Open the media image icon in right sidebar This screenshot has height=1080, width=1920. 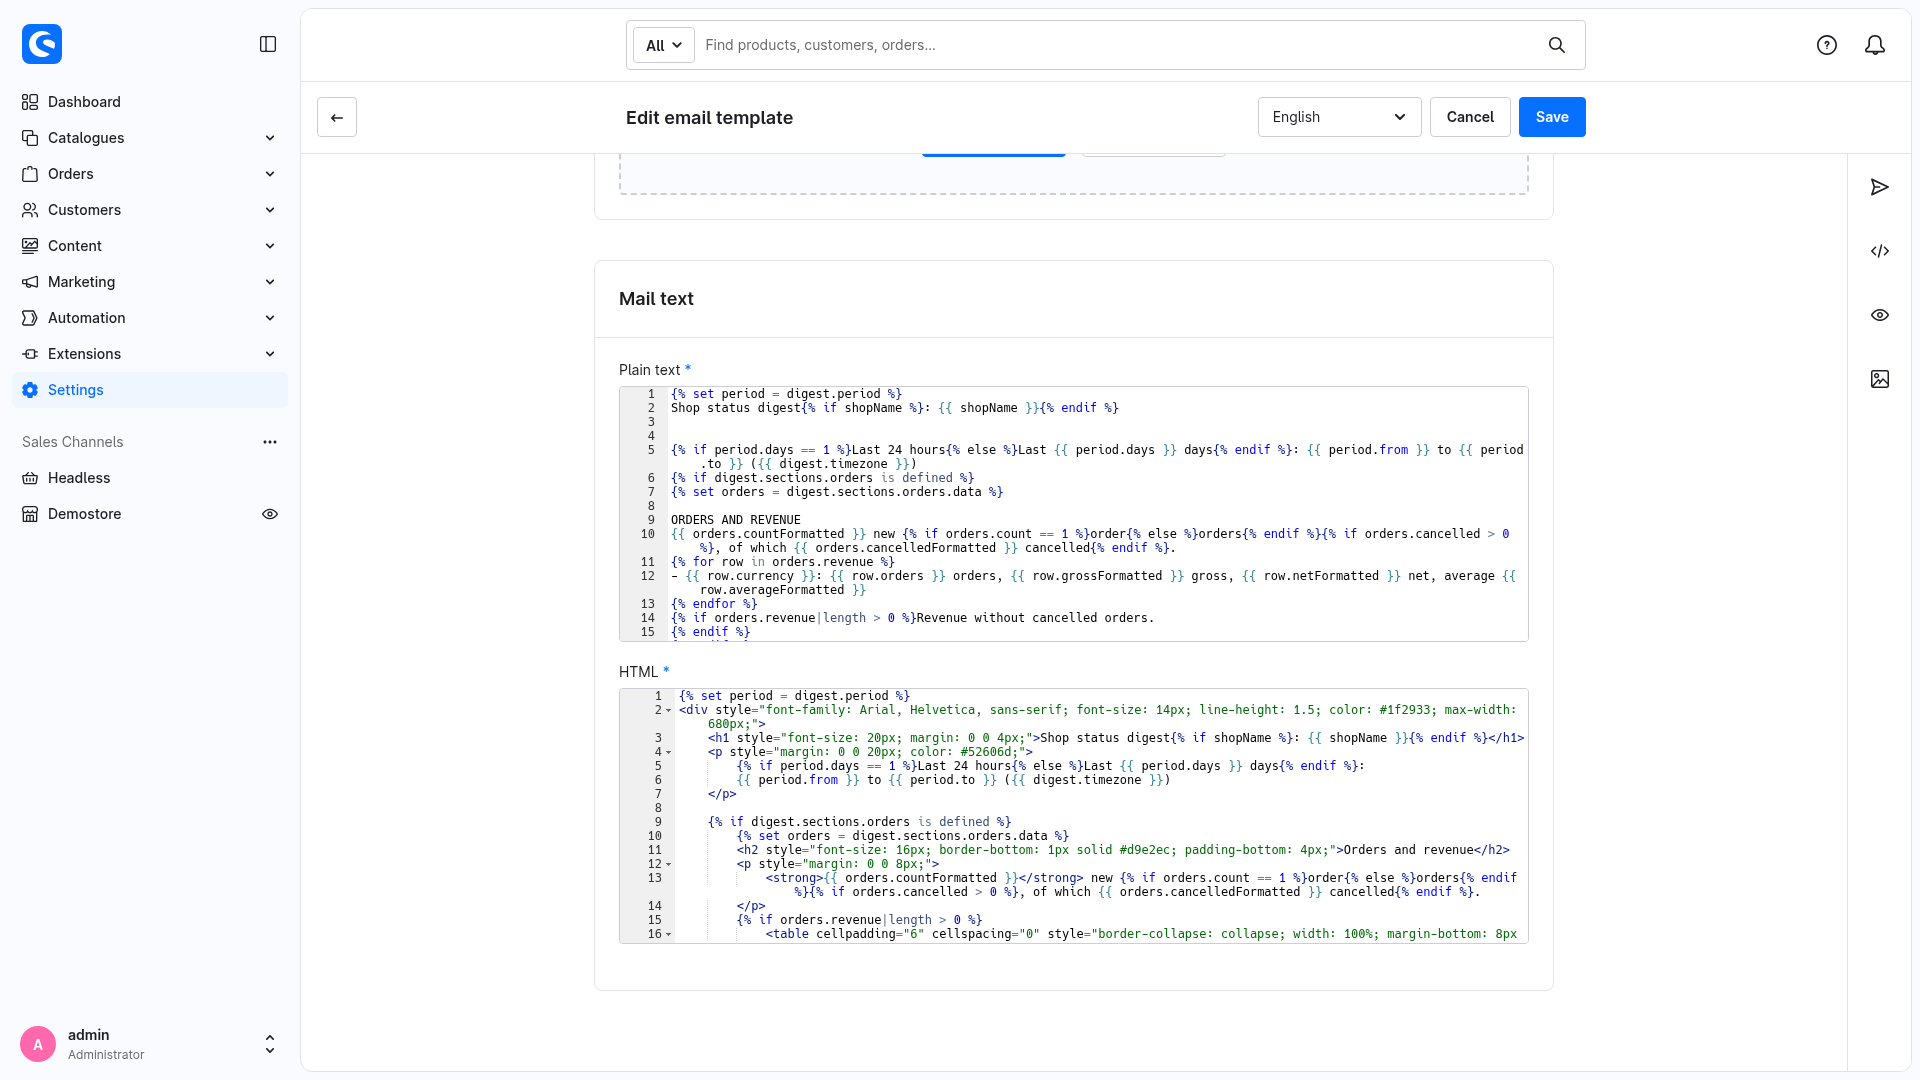pos(1880,379)
